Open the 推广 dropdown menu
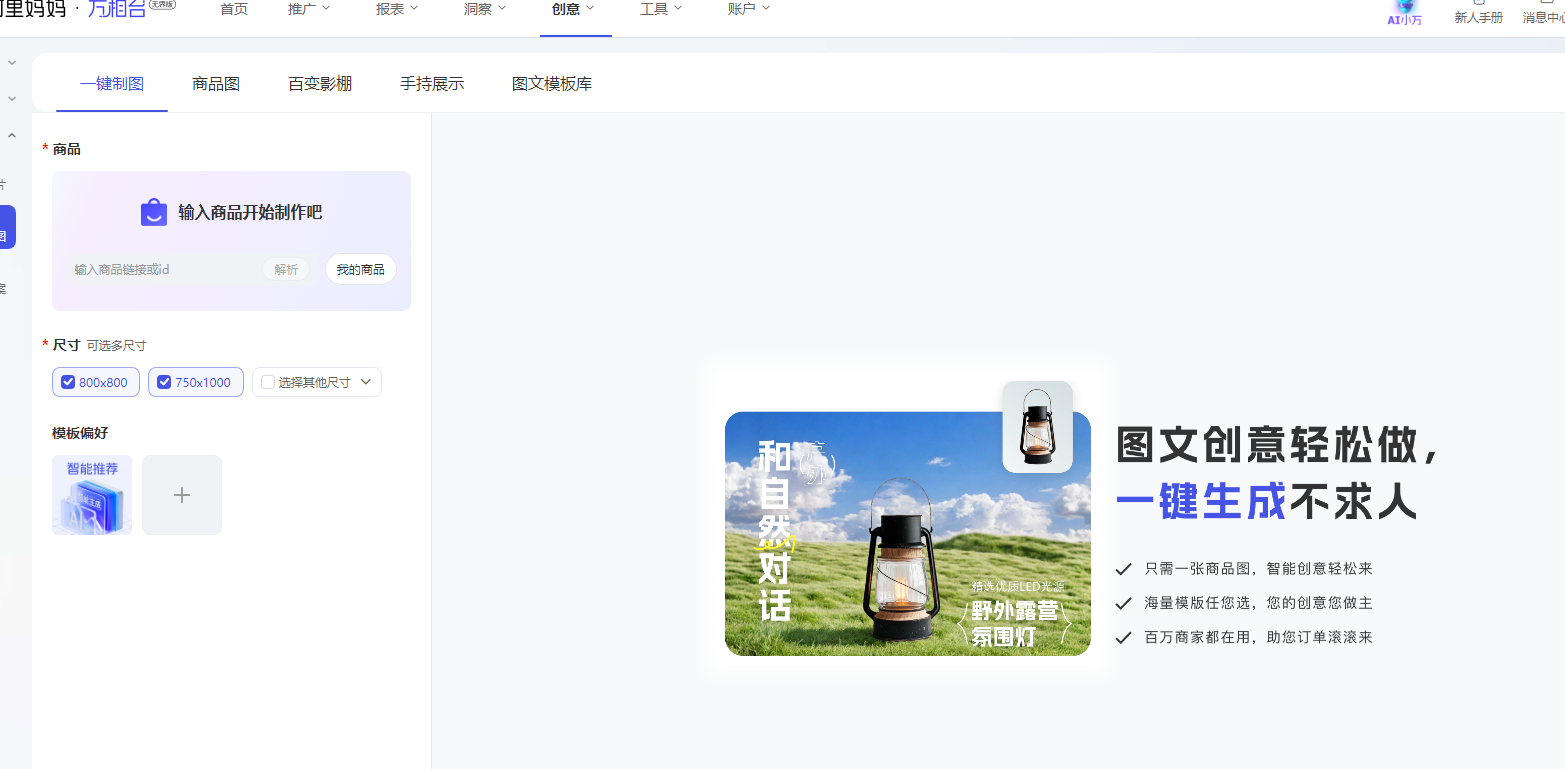The width and height of the screenshot is (1565, 769). click(x=308, y=9)
